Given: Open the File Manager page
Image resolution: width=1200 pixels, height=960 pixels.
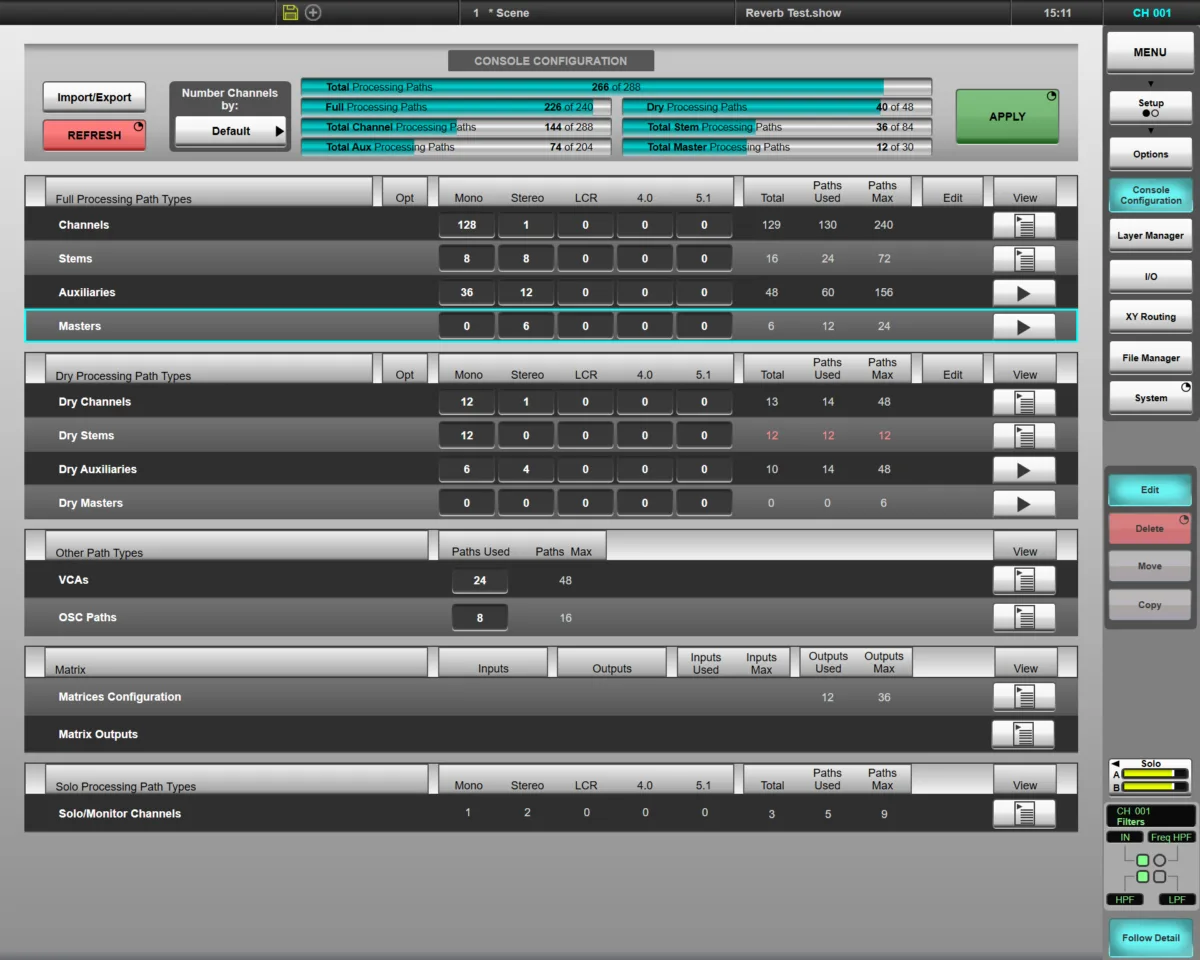Looking at the screenshot, I should click(x=1150, y=357).
